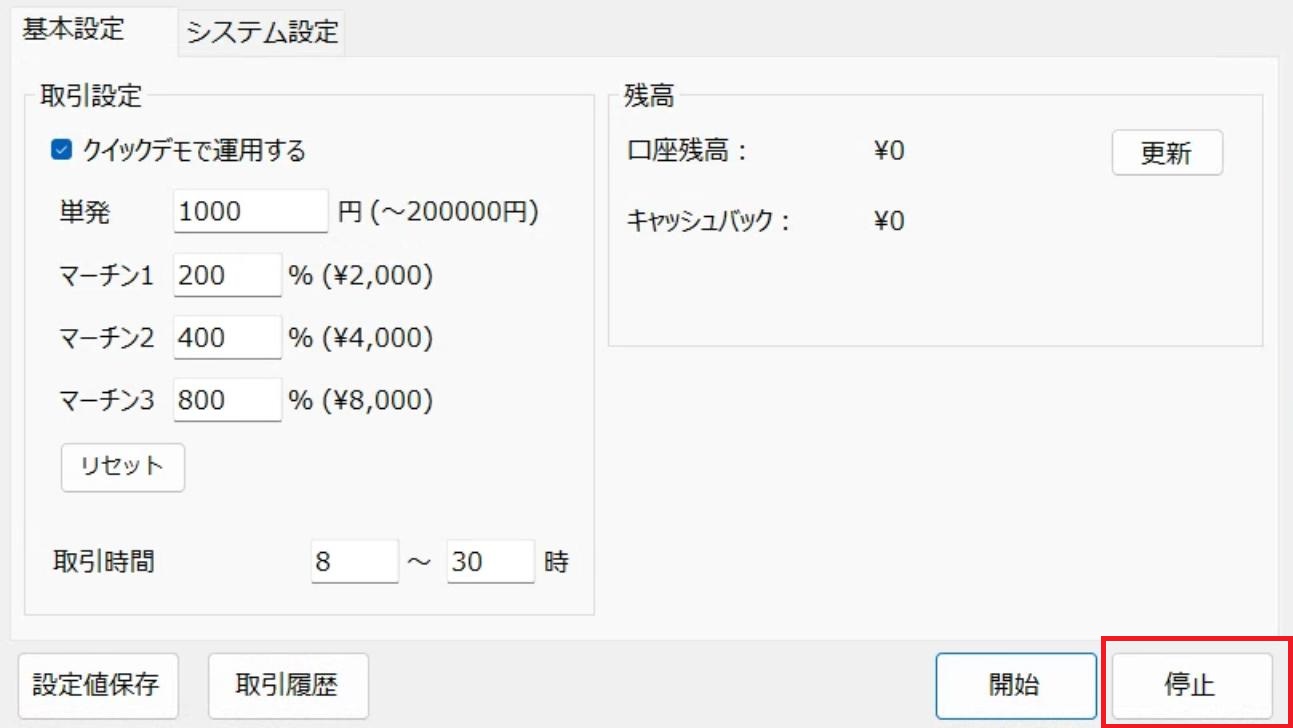
Task: Open the 取引履歴 trade history
Action: [288, 685]
